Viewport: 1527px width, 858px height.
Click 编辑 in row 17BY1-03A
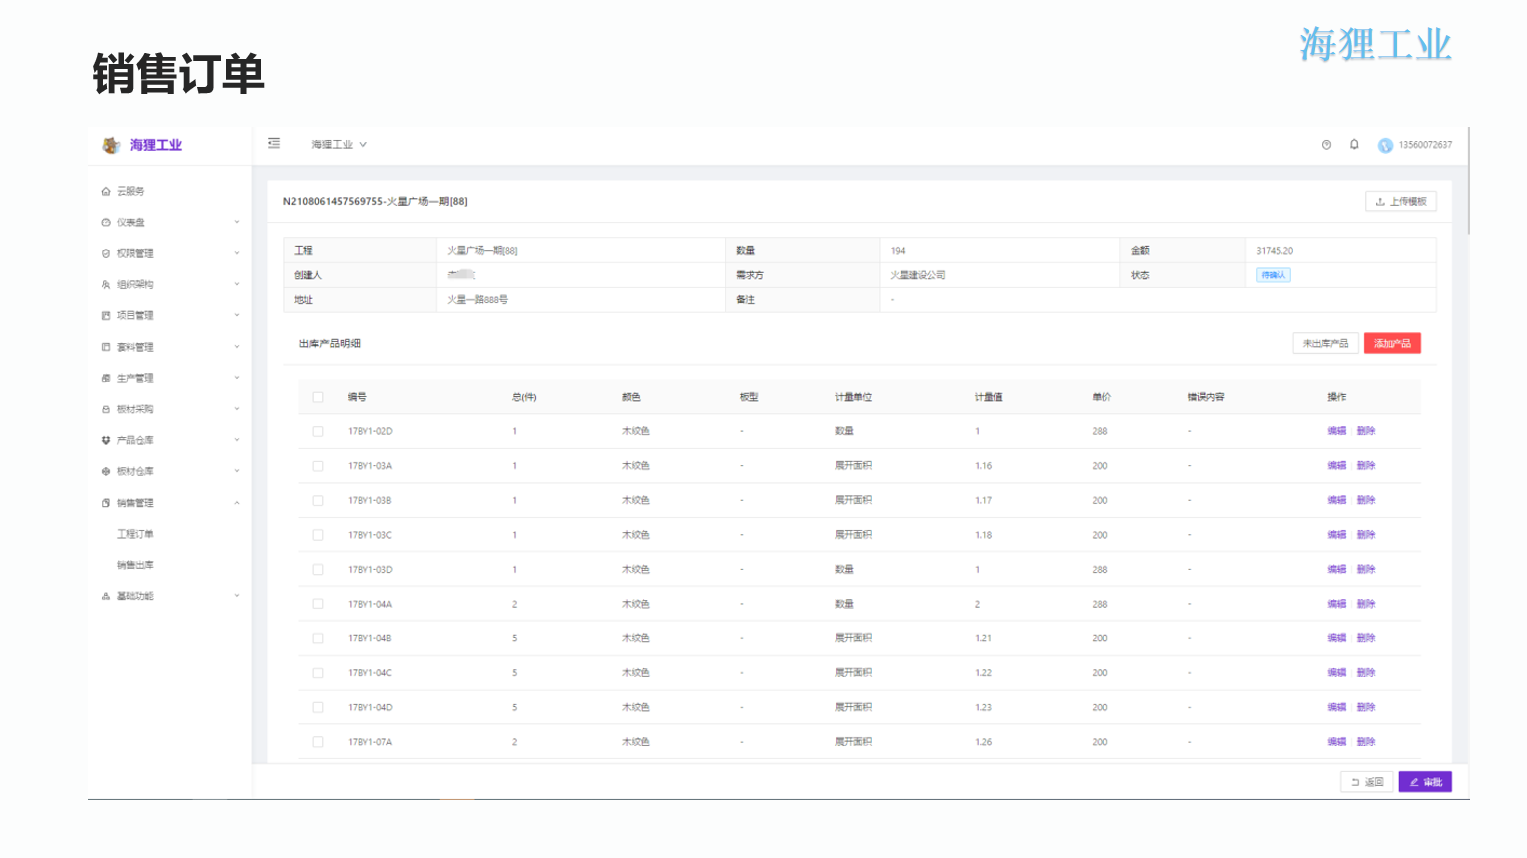[1336, 466]
